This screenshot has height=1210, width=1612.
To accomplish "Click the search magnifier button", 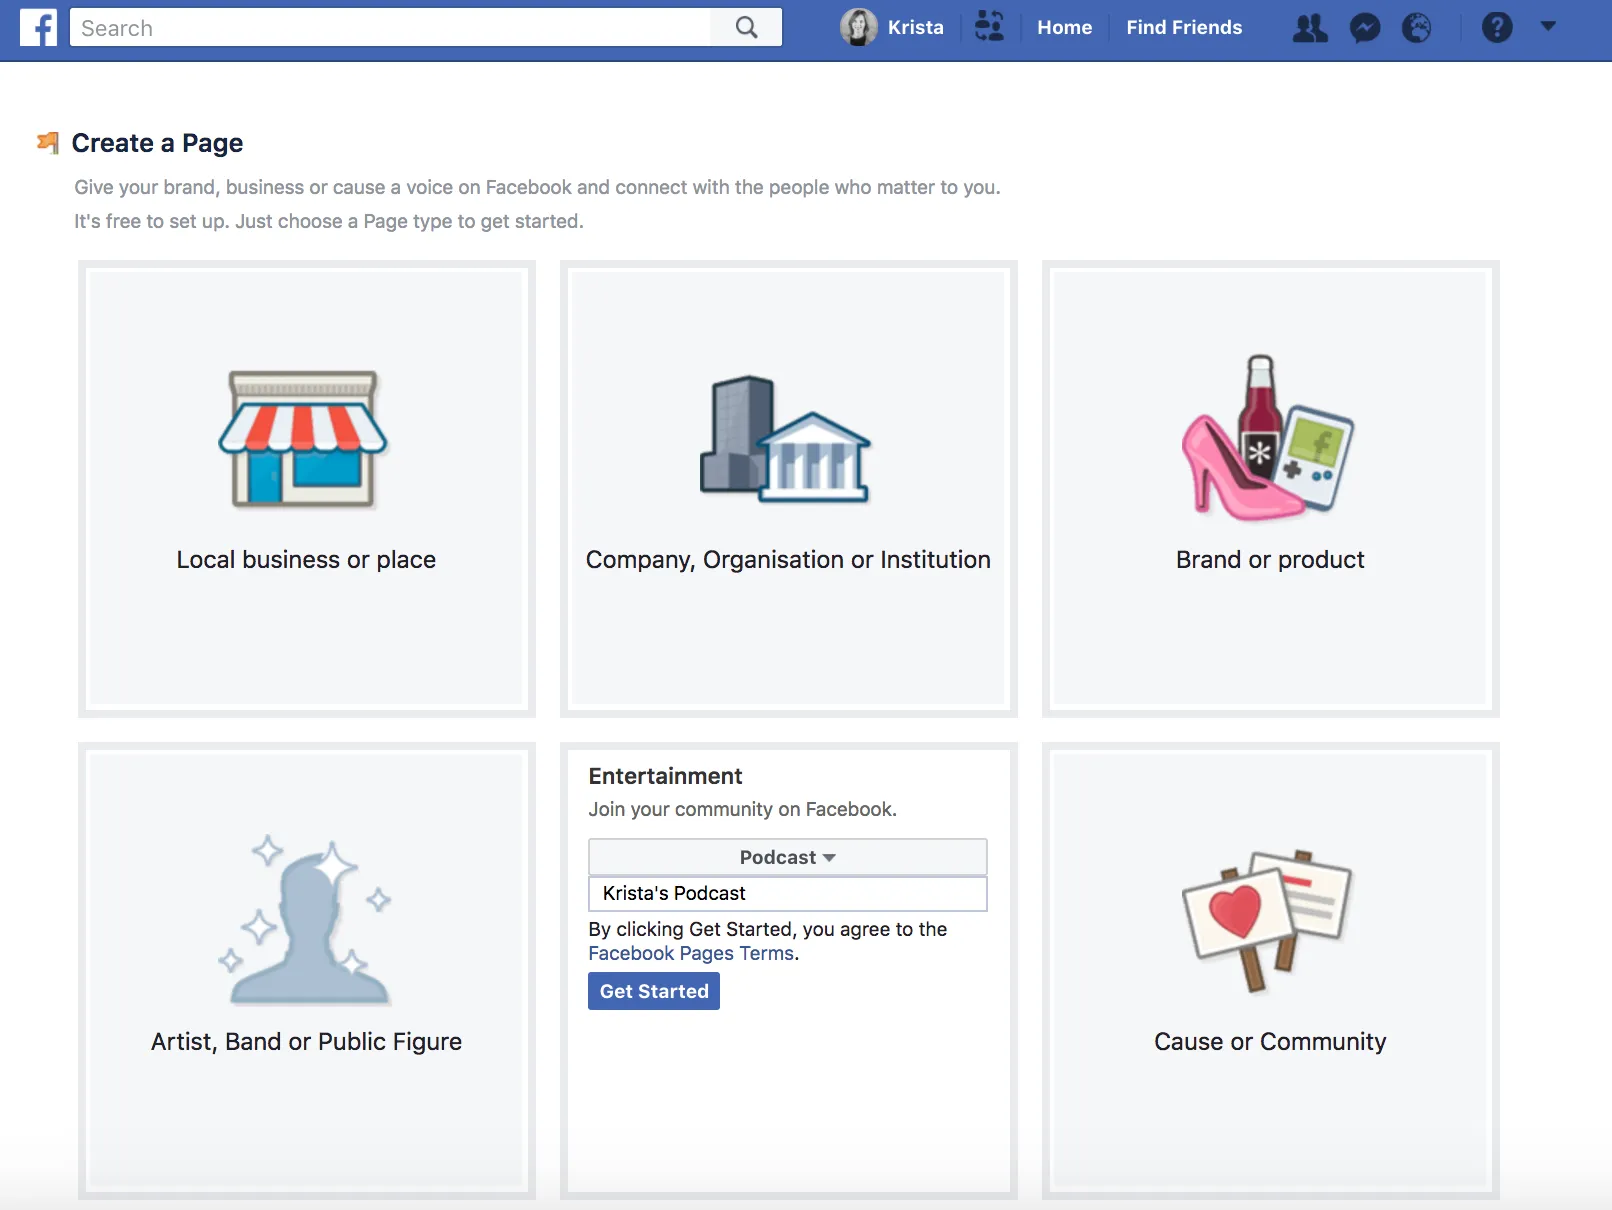I will [x=746, y=28].
